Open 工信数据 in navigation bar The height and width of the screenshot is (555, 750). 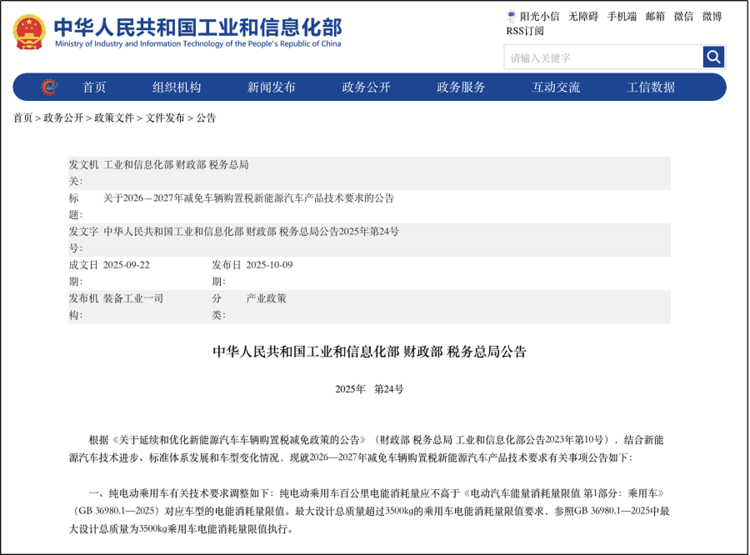pyautogui.click(x=651, y=87)
